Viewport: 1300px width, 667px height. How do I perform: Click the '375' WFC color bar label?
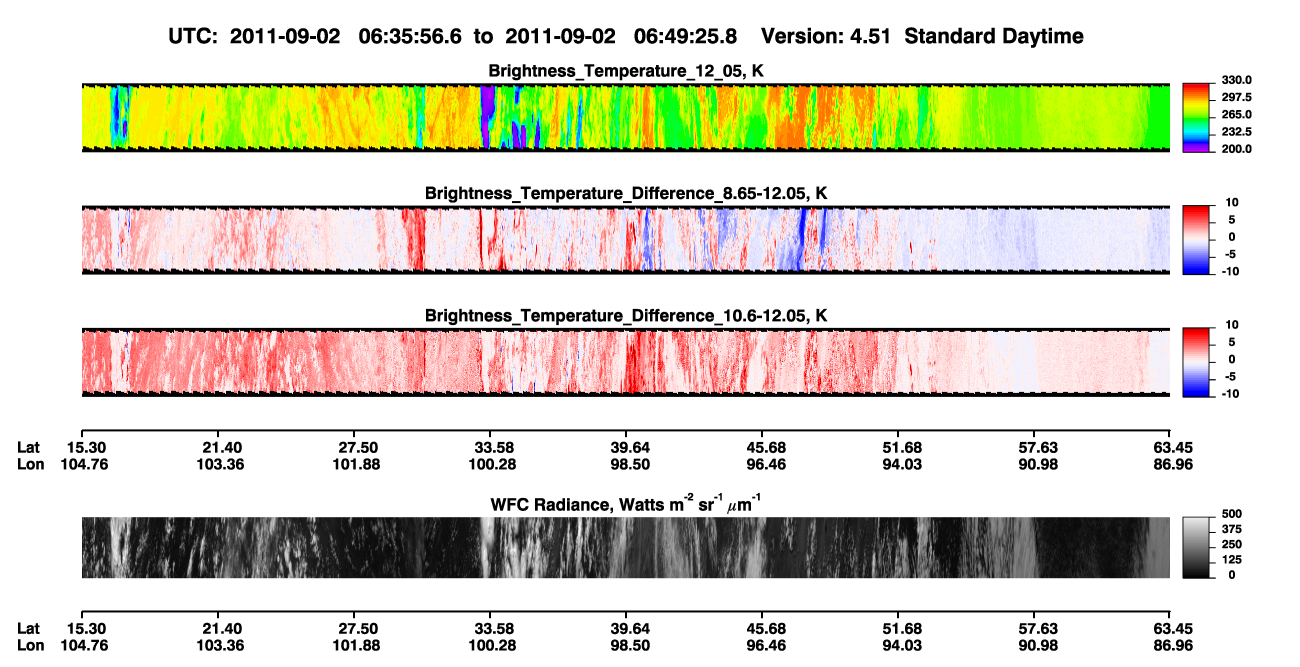[1231, 530]
